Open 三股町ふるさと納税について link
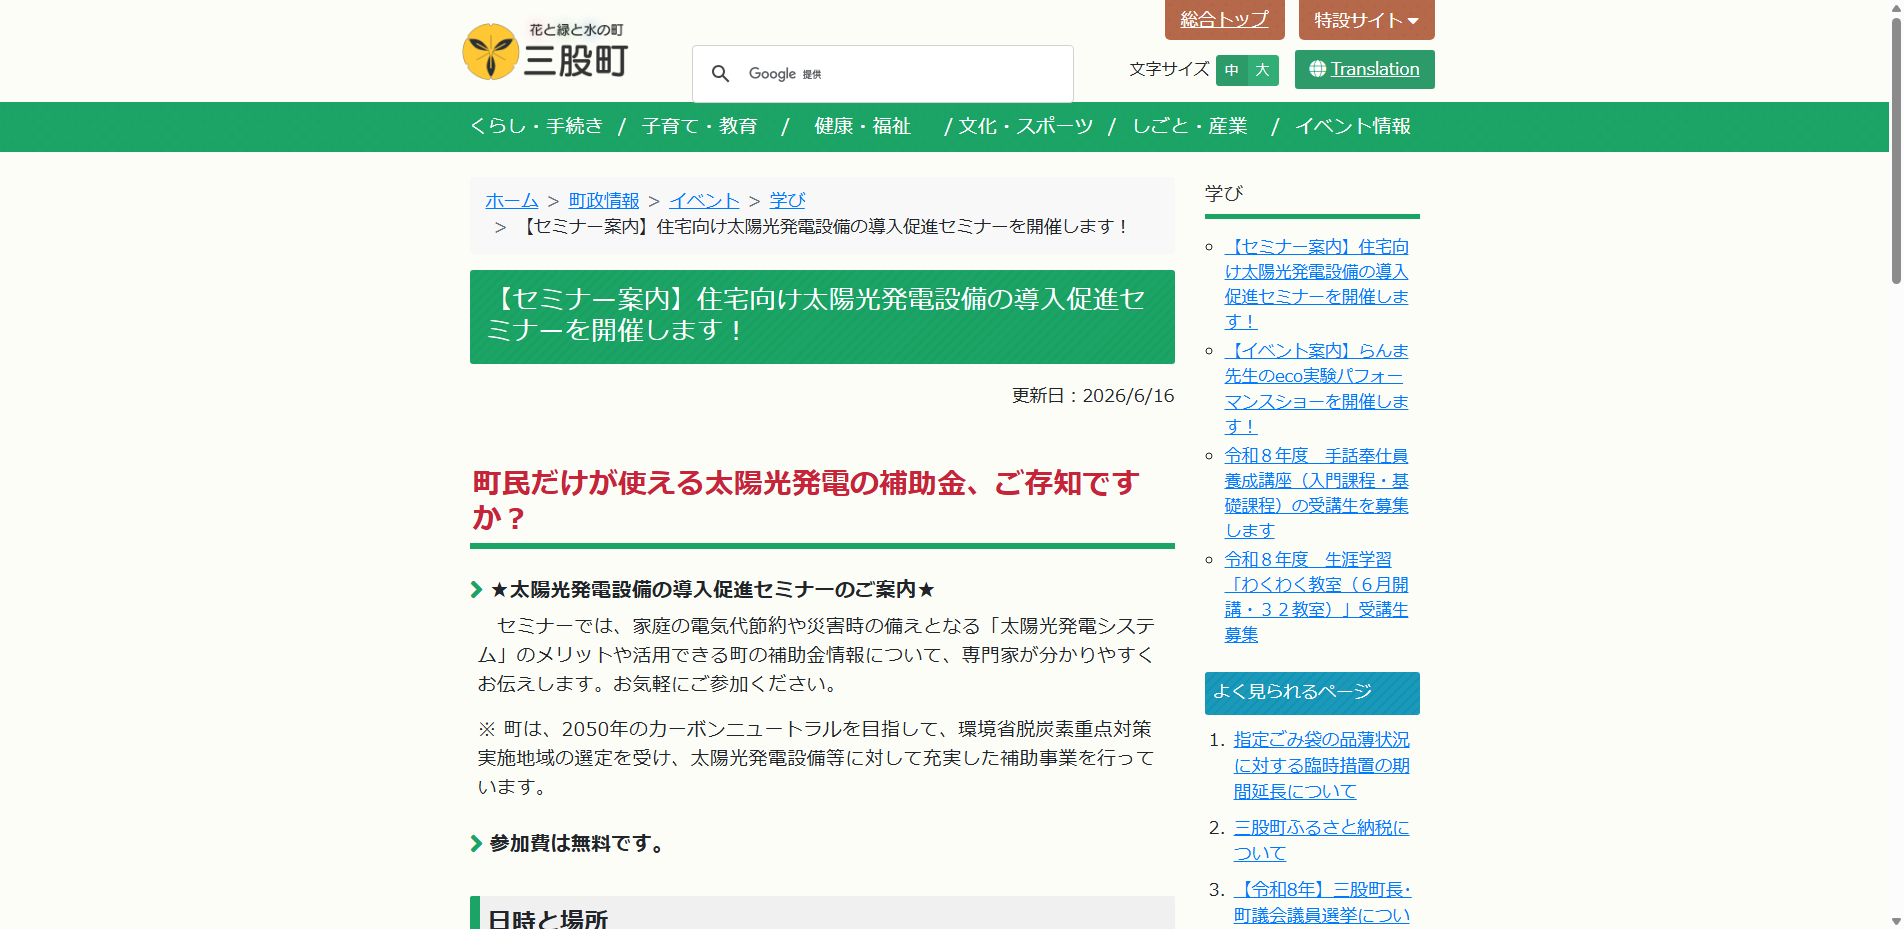Viewport: 1904px width, 929px height. coord(1321,841)
